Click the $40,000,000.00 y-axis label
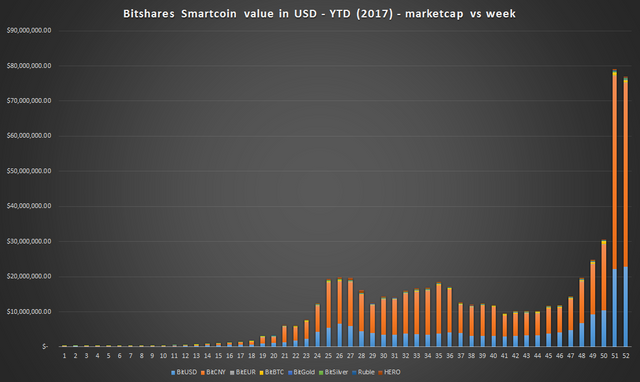The width and height of the screenshot is (640, 382). (29, 206)
